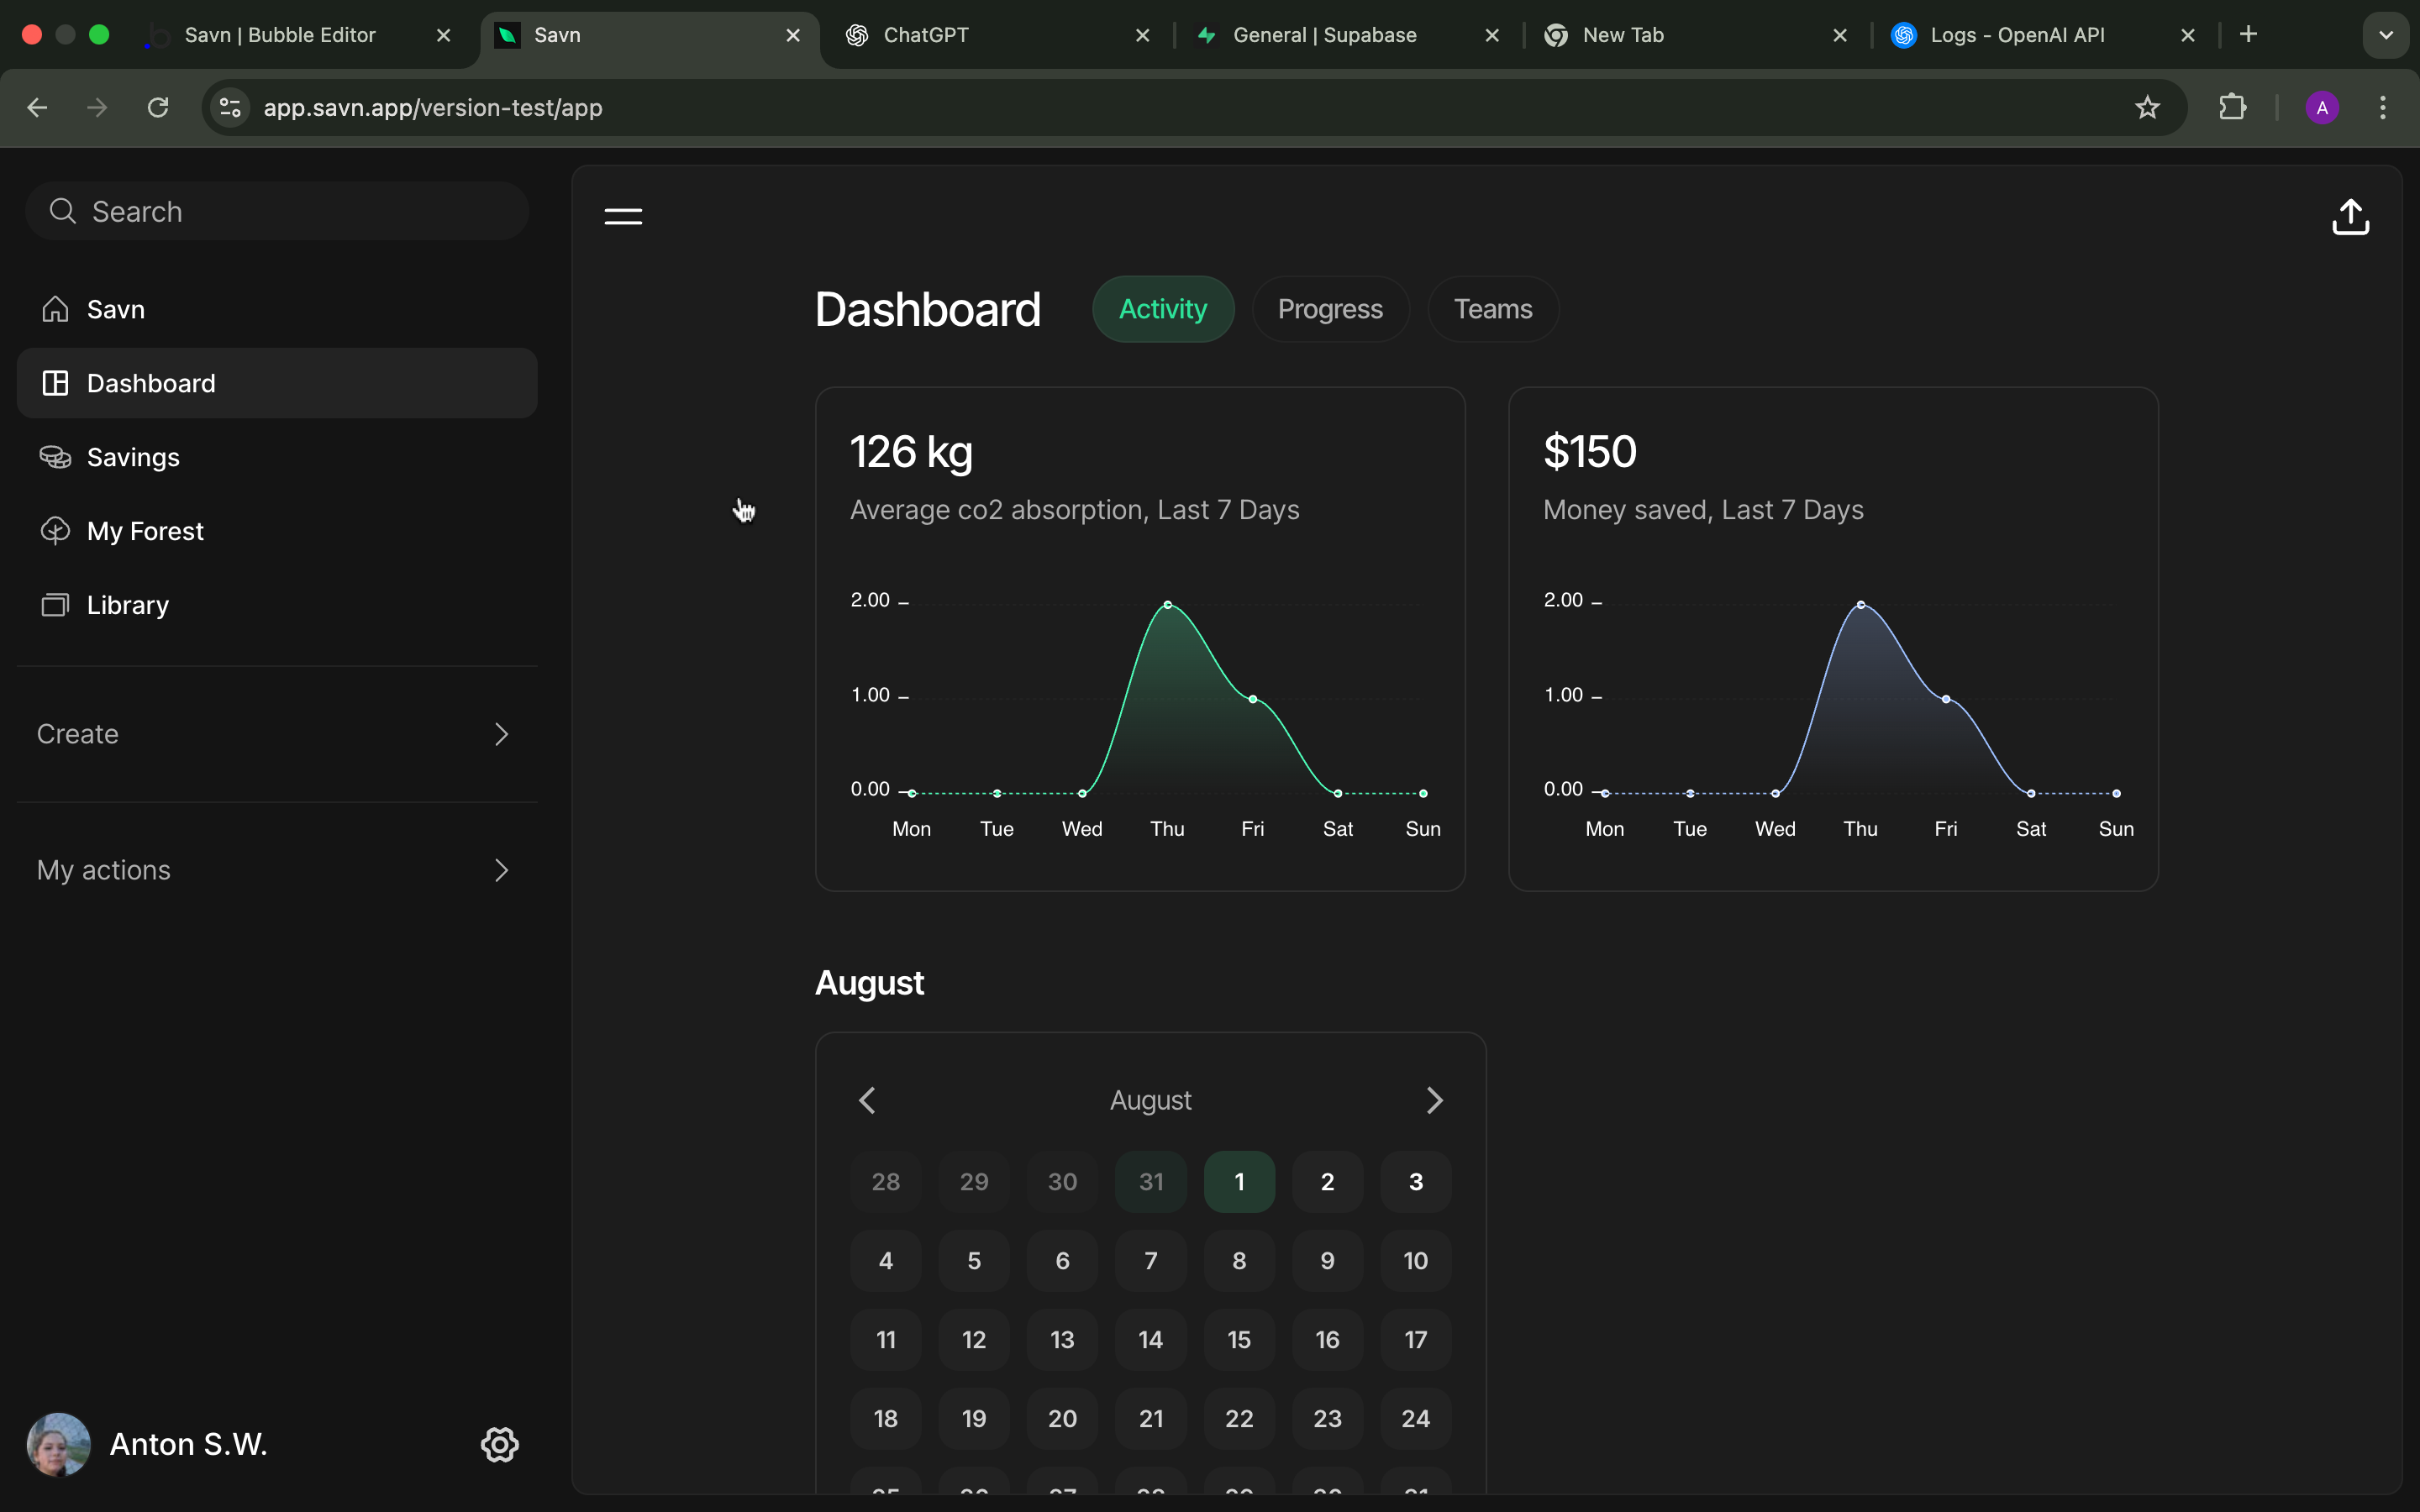2420x1512 pixels.
Task: Select August 21 in calendar
Action: [x=1151, y=1419]
